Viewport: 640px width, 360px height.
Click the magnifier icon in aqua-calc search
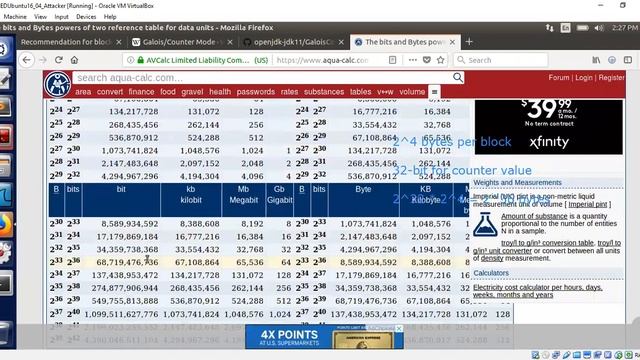click(458, 78)
